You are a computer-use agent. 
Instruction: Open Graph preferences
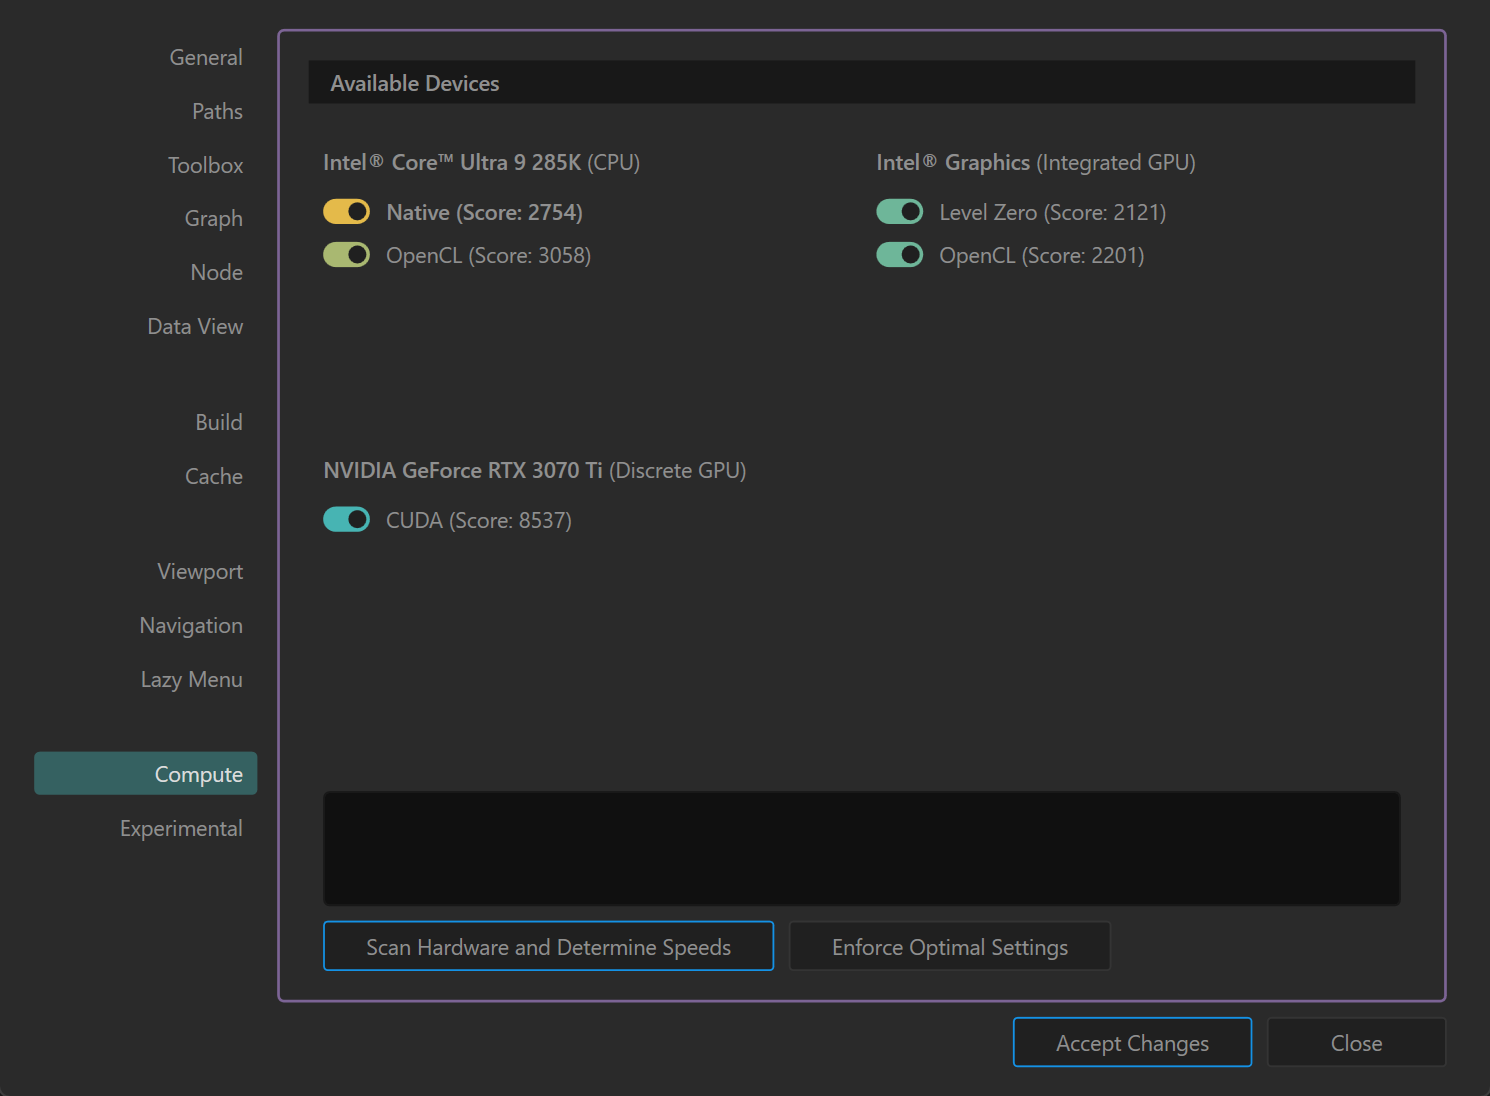click(x=213, y=219)
